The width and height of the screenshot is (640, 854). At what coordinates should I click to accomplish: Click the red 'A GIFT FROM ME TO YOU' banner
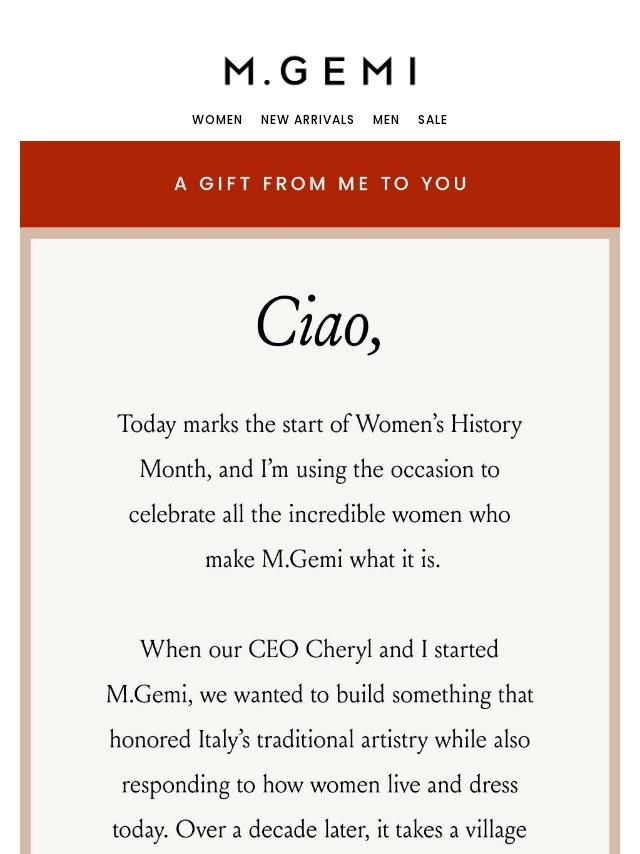click(320, 184)
